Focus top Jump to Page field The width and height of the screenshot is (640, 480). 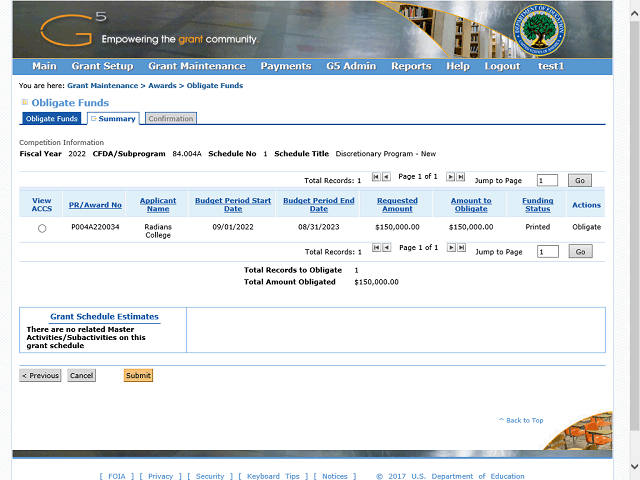coord(547,180)
